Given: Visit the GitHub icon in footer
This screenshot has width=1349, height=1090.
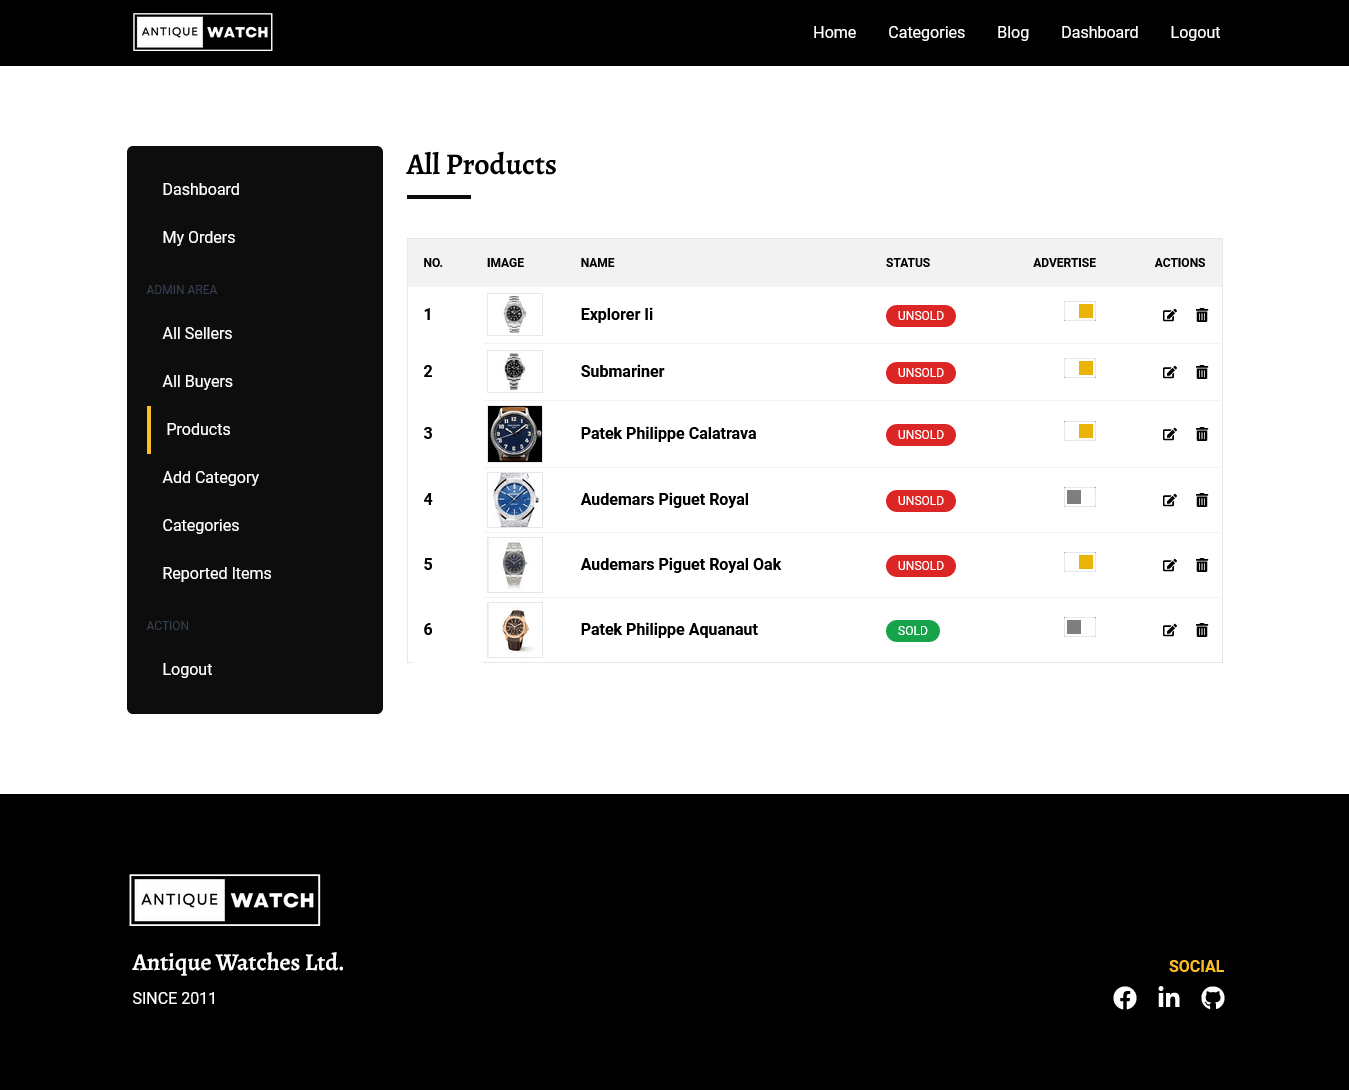Looking at the screenshot, I should click(x=1213, y=998).
